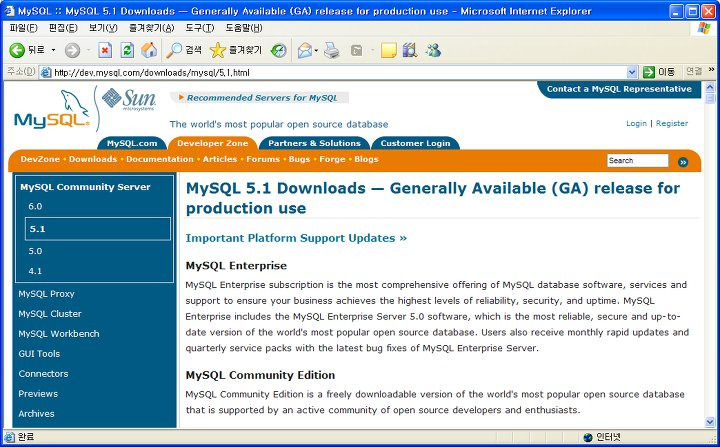This screenshot has height=447, width=720.
Task: Open Downloads in orange navigation bar
Action: coord(93,159)
